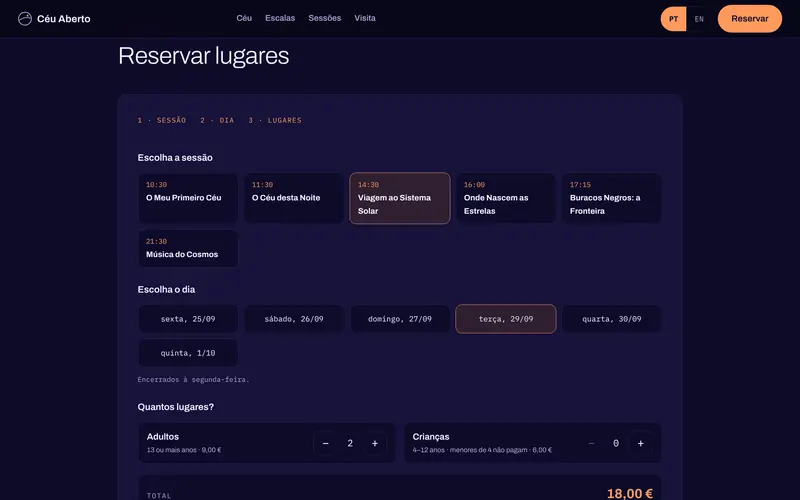
Task: Select day domingo, 27/09
Action: [x=400, y=319]
